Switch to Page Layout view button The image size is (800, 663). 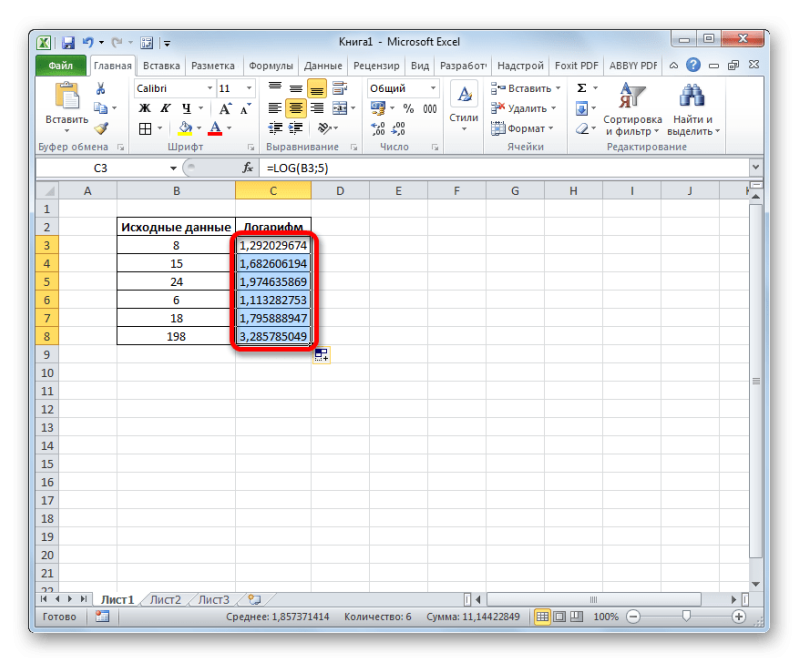559,617
